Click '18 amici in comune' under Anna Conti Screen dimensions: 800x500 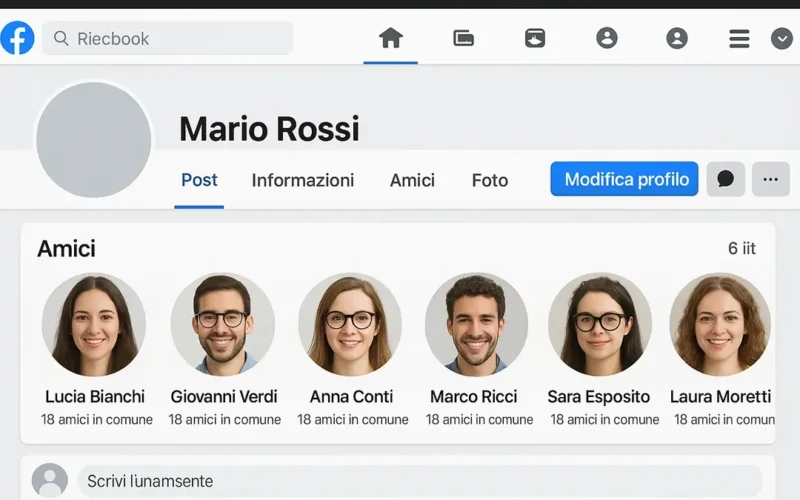[353, 419]
